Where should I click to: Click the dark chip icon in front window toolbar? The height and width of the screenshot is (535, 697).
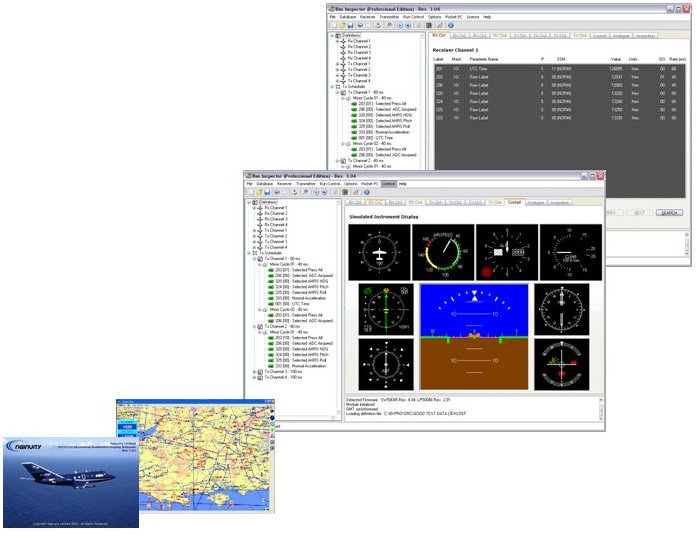345,192
